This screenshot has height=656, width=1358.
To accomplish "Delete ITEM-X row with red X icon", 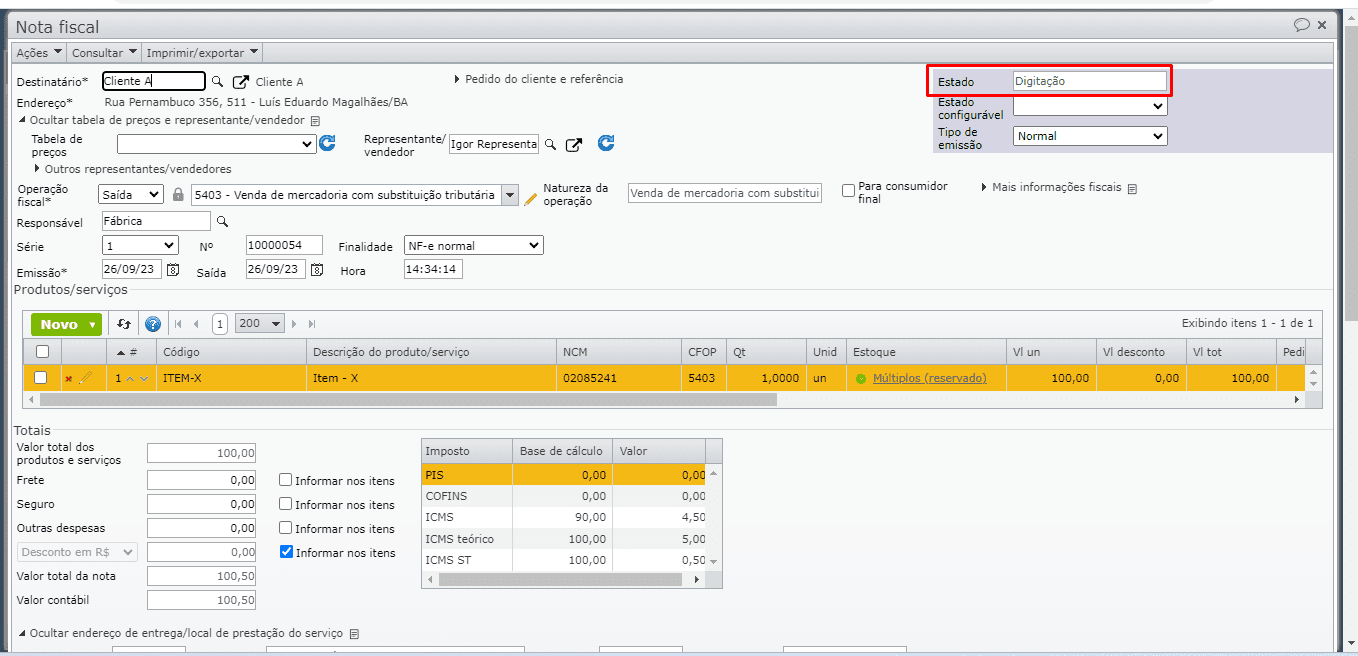I will [69, 379].
